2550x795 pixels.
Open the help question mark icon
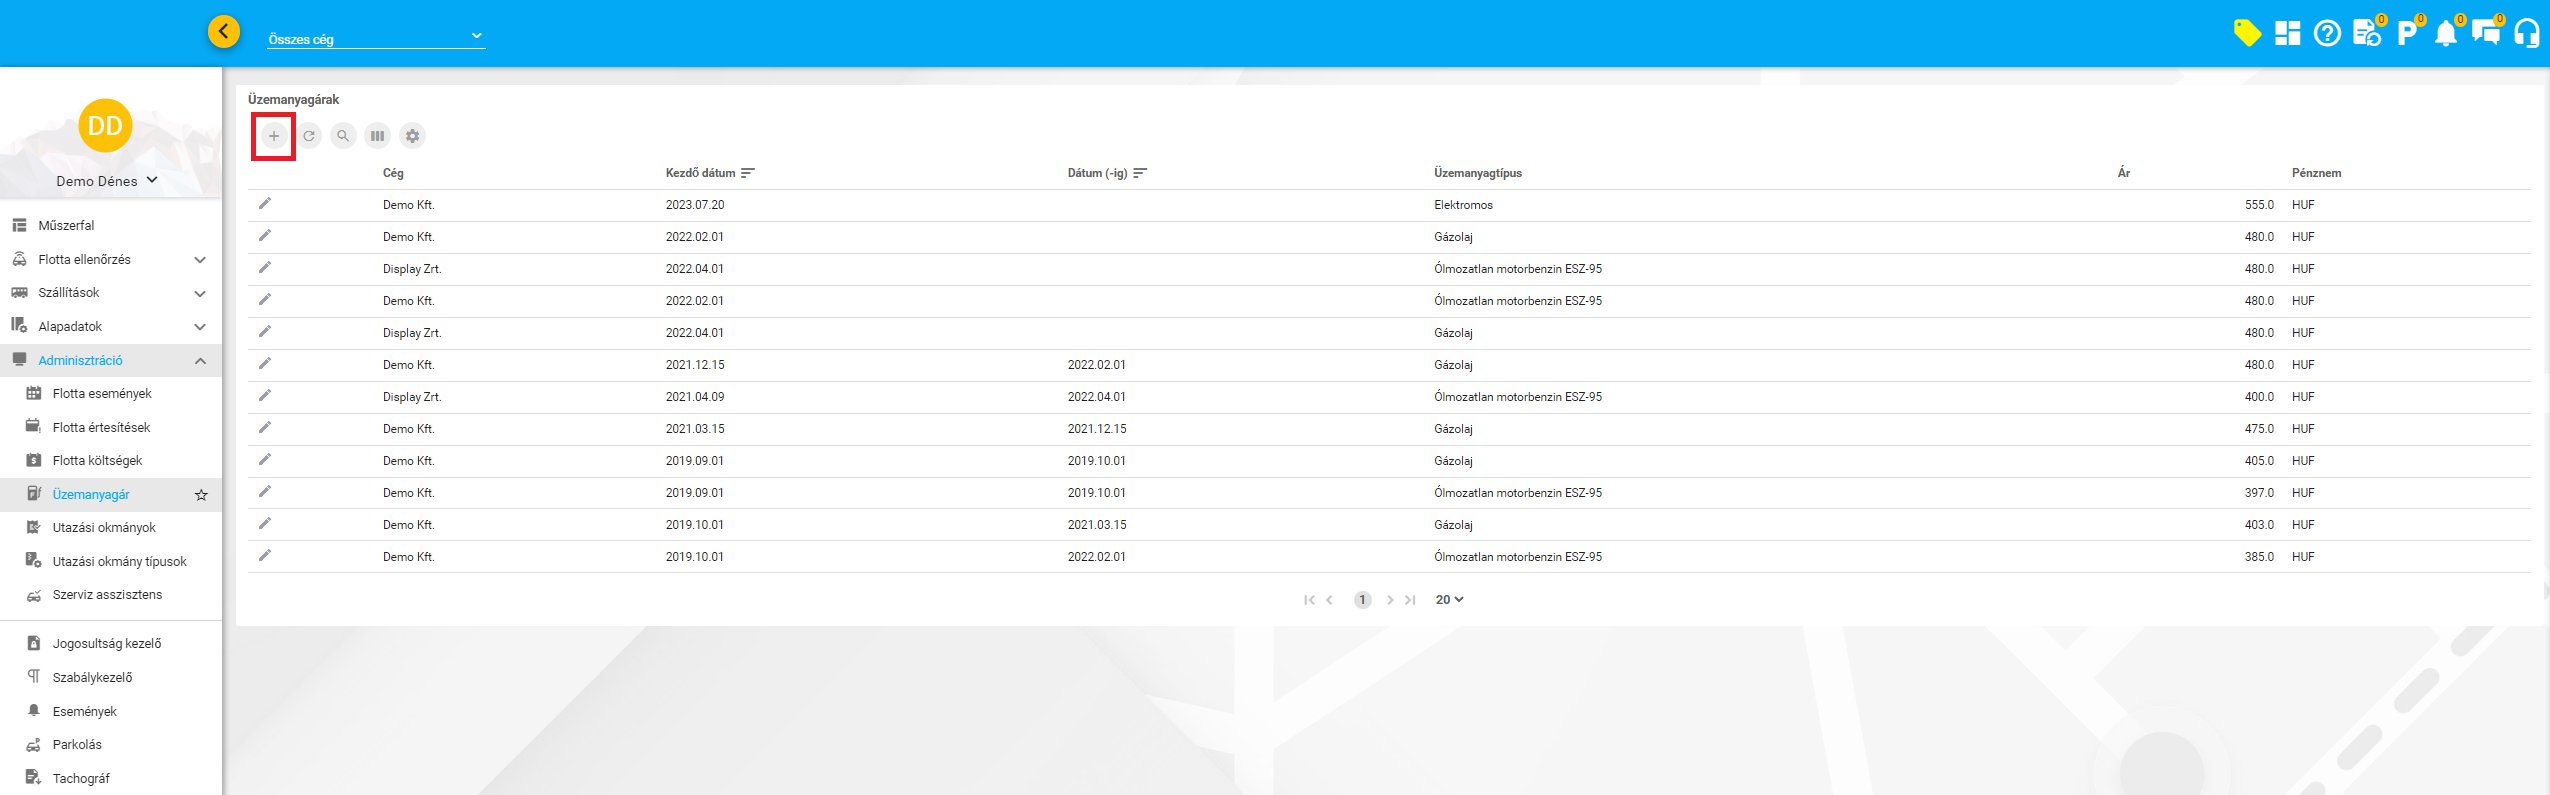[2327, 33]
